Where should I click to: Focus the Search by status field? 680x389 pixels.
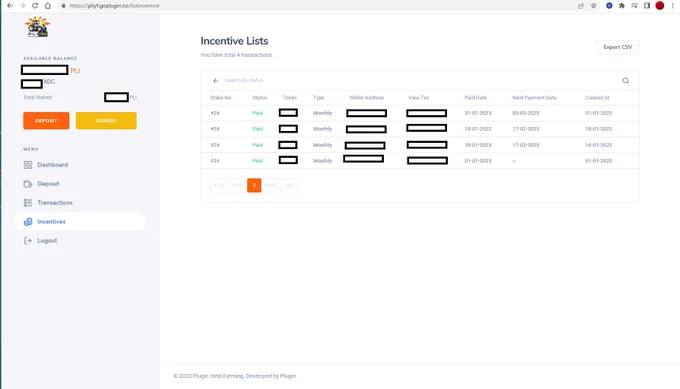tap(420, 81)
